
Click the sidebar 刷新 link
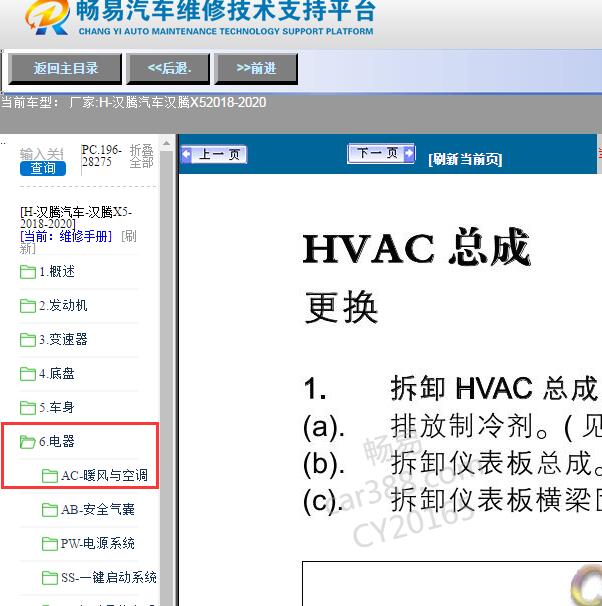point(129,236)
